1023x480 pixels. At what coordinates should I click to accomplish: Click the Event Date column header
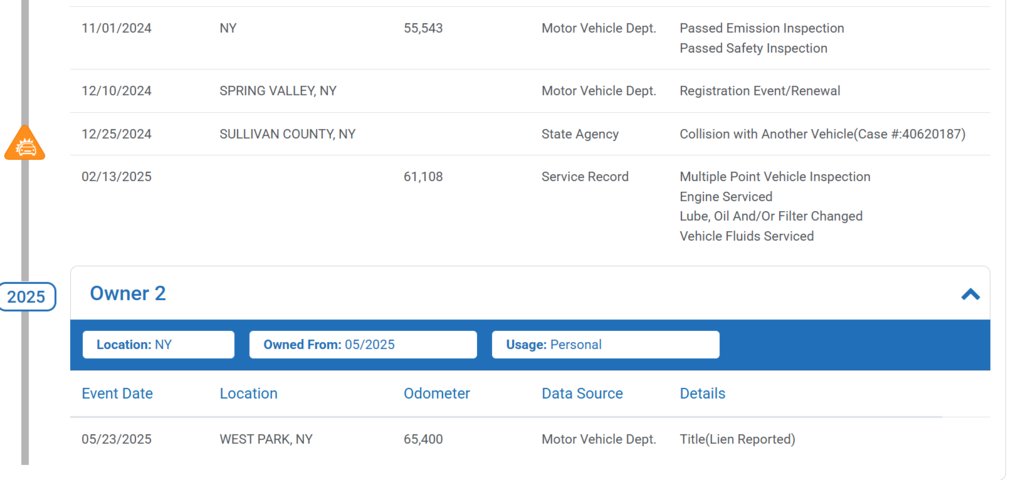117,394
